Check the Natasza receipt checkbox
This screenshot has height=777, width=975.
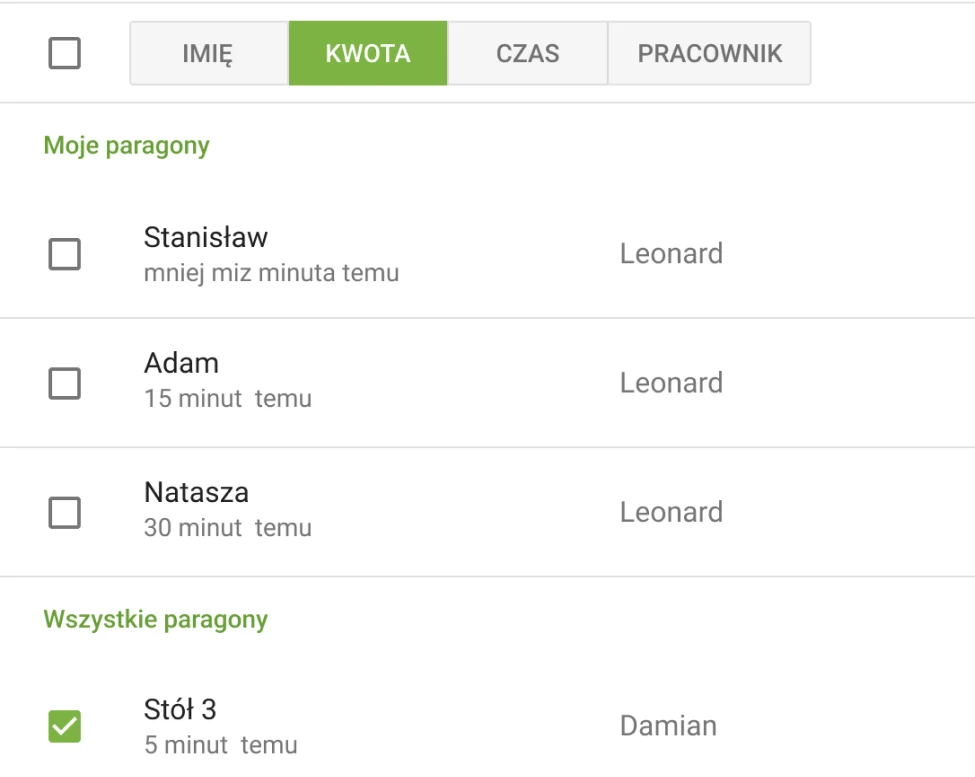tap(65, 512)
